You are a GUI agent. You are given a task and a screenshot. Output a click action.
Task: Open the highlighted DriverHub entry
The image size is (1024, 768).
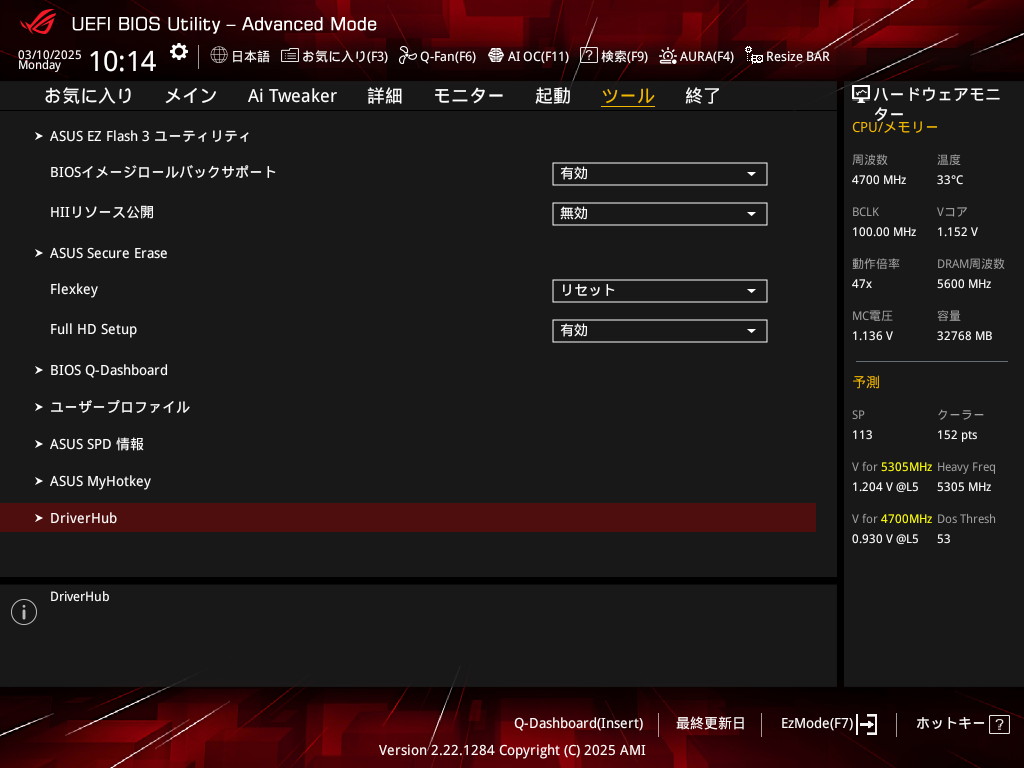[408, 518]
